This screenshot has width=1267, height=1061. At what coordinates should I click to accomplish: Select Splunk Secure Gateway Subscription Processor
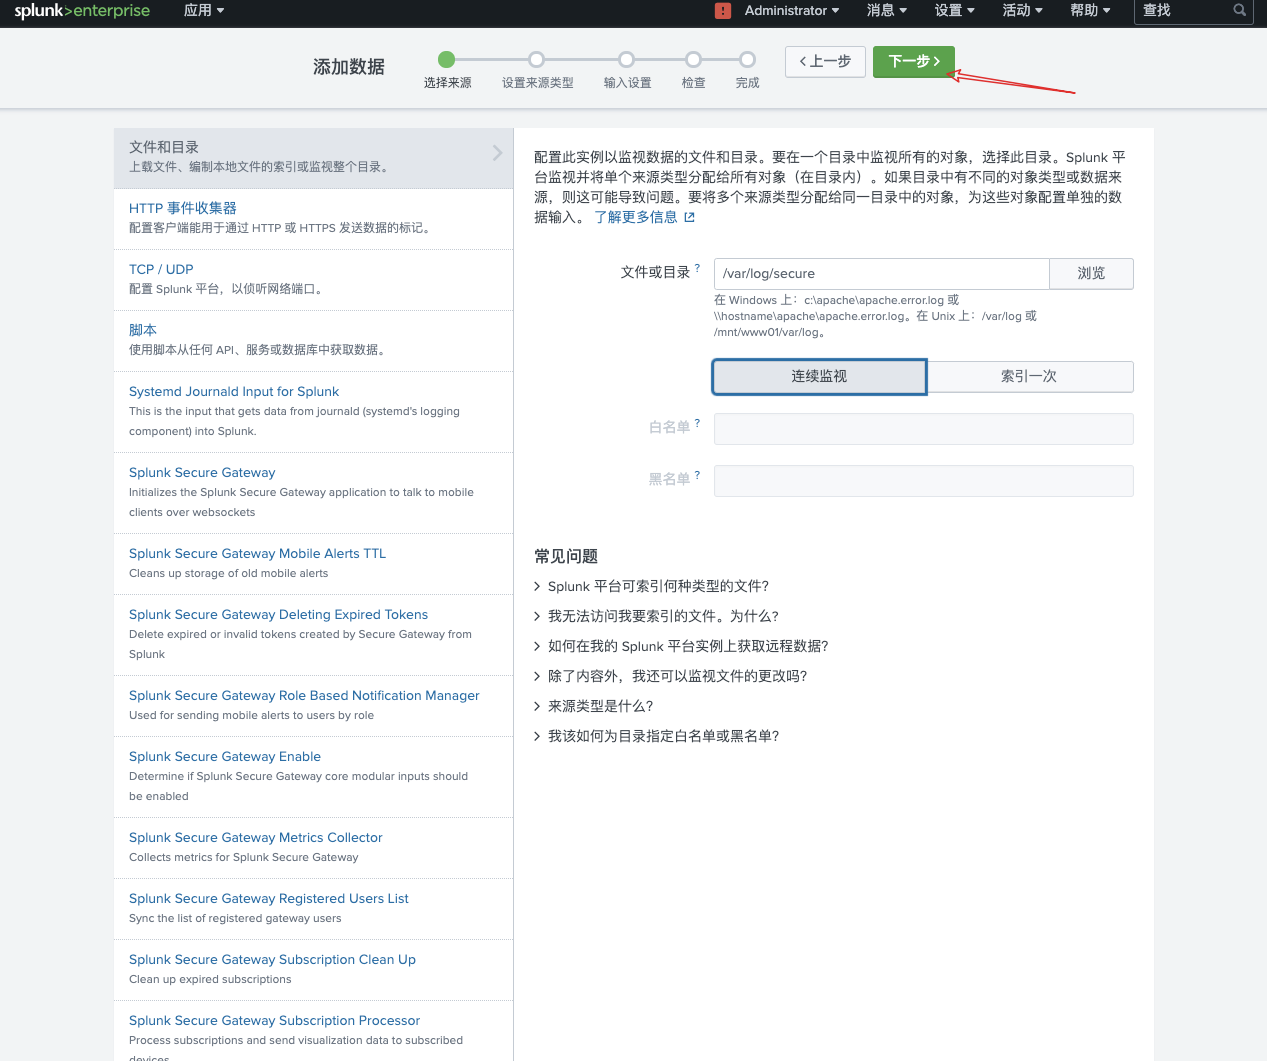[x=314, y=1031]
